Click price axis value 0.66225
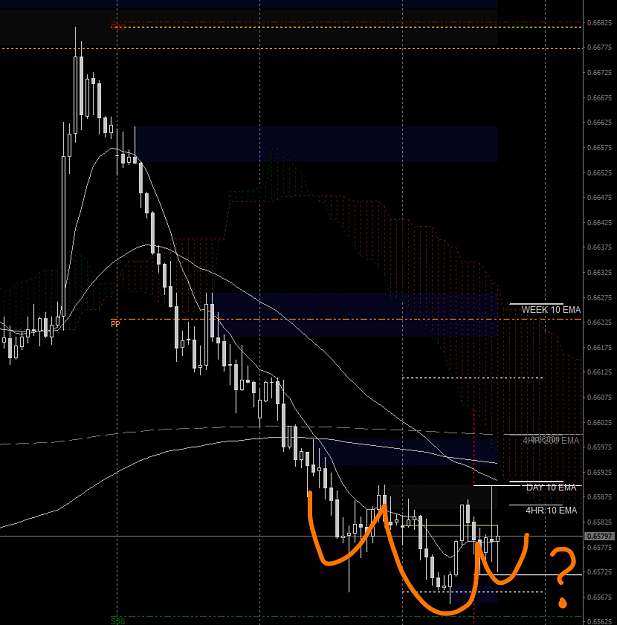The height and width of the screenshot is (625, 617). [599, 322]
